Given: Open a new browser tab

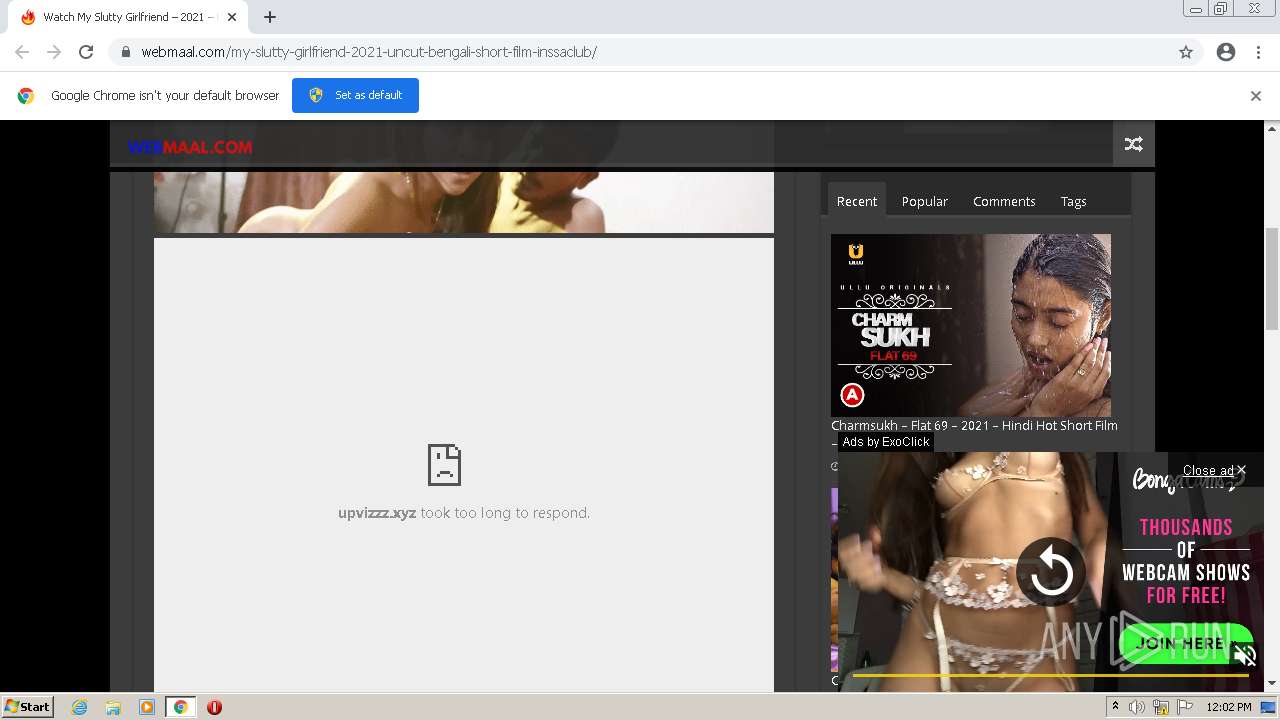Looking at the screenshot, I should 270,17.
